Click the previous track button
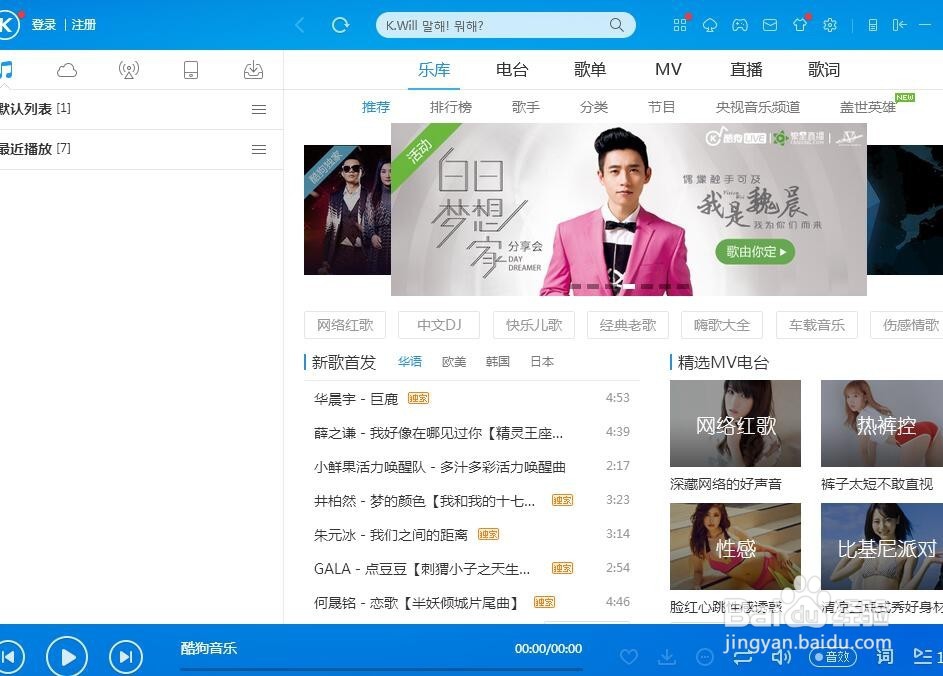This screenshot has width=943, height=676. 10,657
